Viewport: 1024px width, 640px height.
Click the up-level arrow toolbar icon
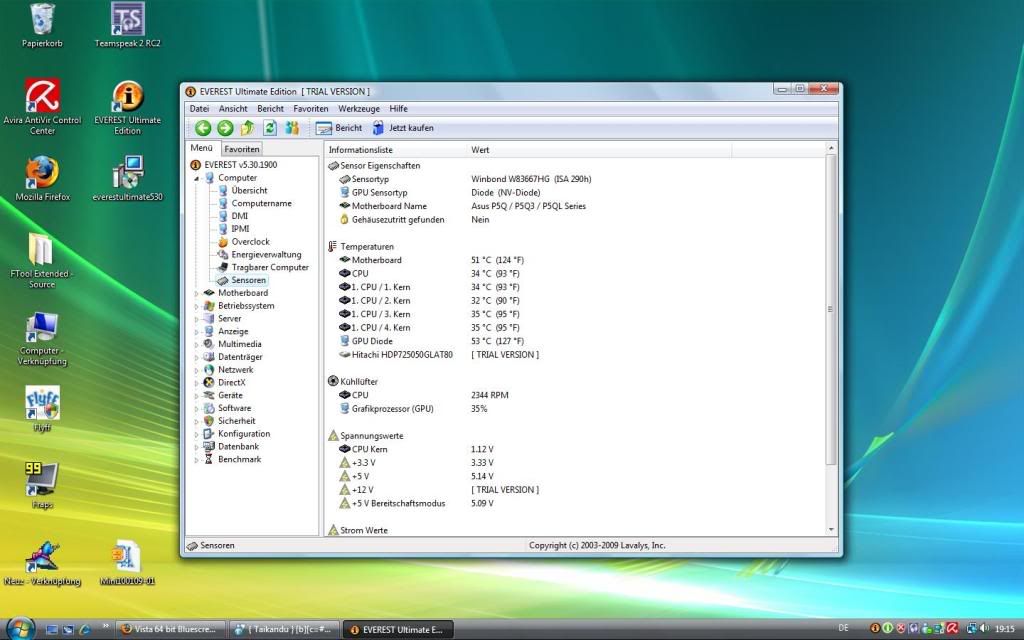248,128
